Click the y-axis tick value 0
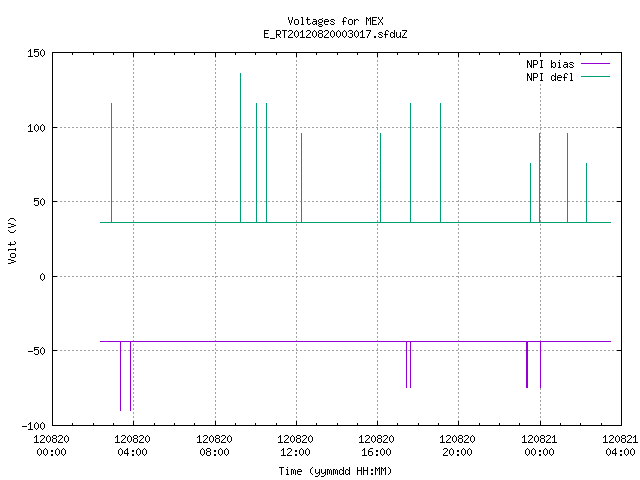 [x=42, y=277]
